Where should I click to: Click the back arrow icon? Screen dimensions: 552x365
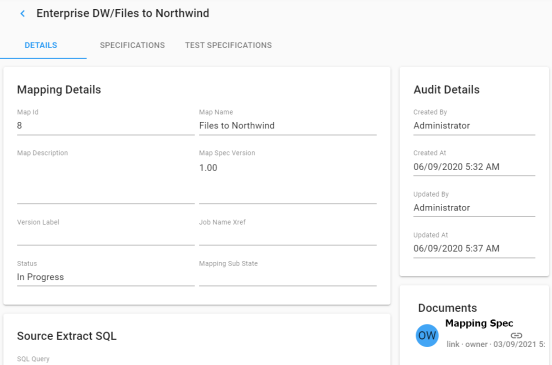23,14
